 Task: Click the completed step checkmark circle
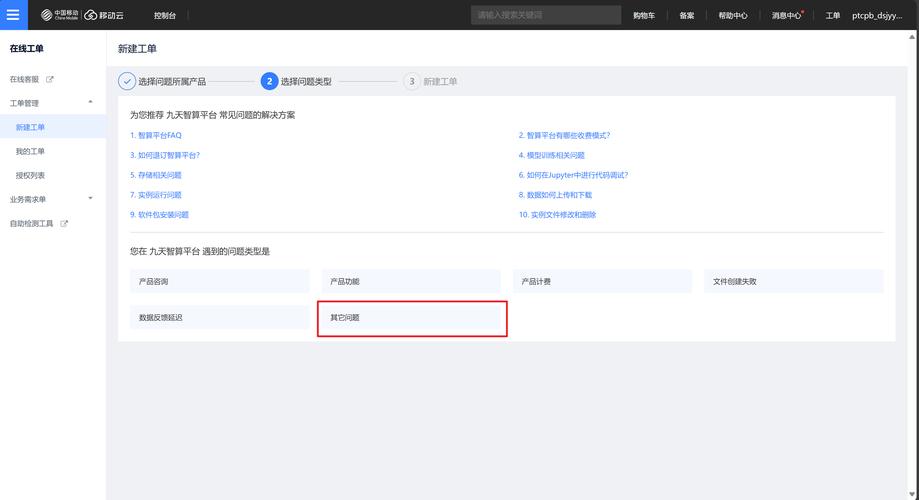pyautogui.click(x=127, y=81)
